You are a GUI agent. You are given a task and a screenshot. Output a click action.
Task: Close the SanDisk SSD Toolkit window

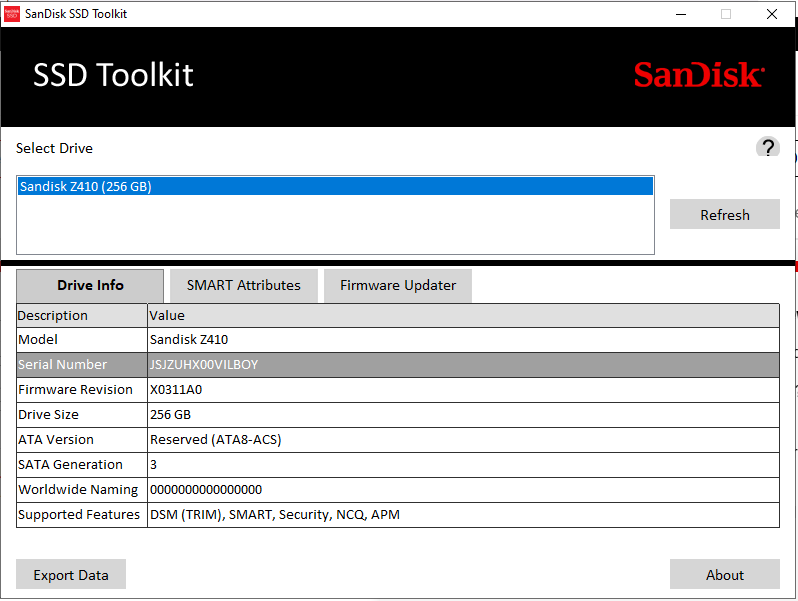(772, 14)
